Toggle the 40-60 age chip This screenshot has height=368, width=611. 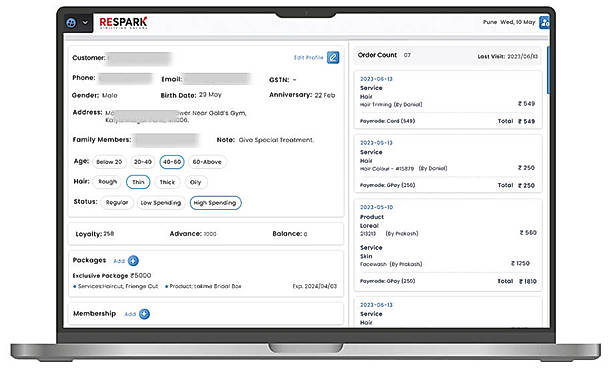[x=172, y=162]
